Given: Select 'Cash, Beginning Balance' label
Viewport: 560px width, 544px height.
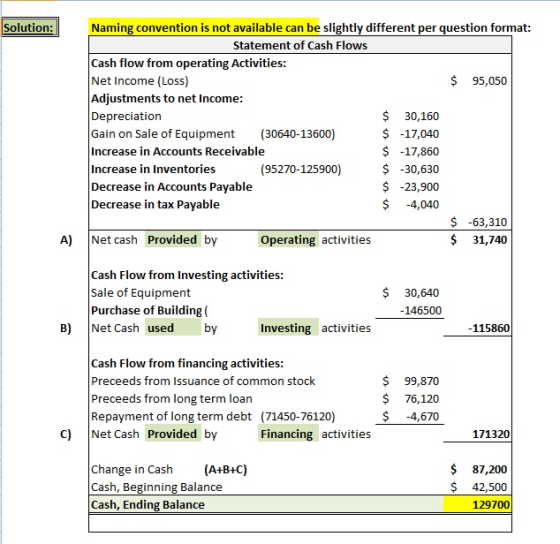Looking at the screenshot, I should (156, 487).
